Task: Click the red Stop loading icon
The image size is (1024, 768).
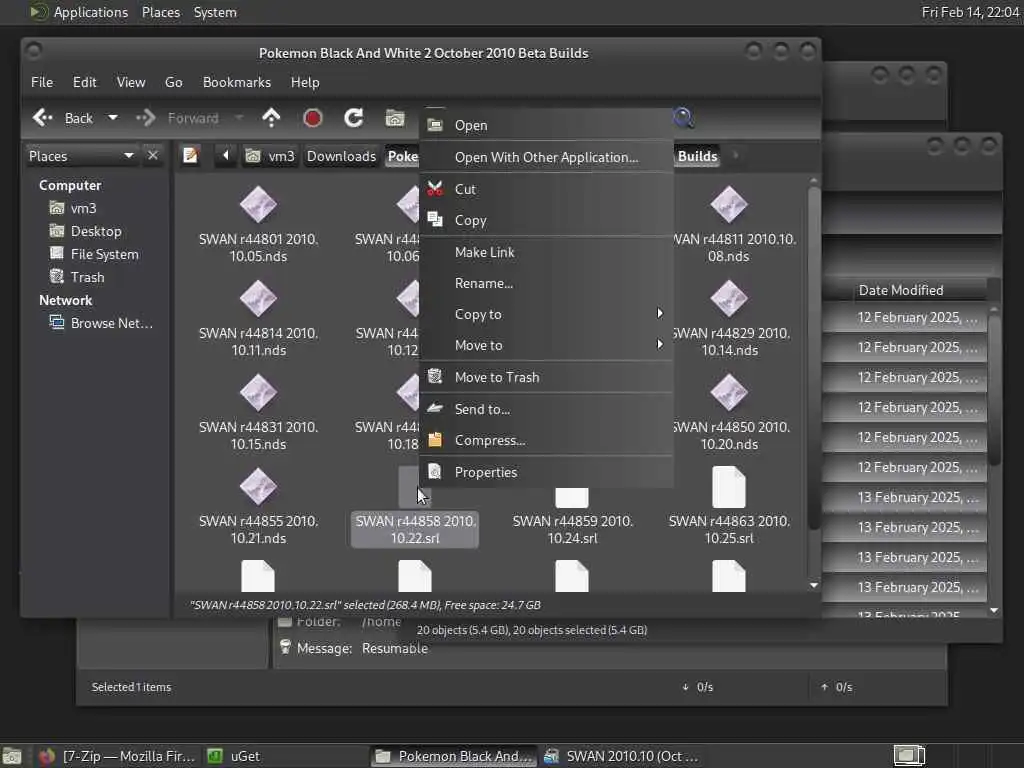Action: (x=313, y=118)
